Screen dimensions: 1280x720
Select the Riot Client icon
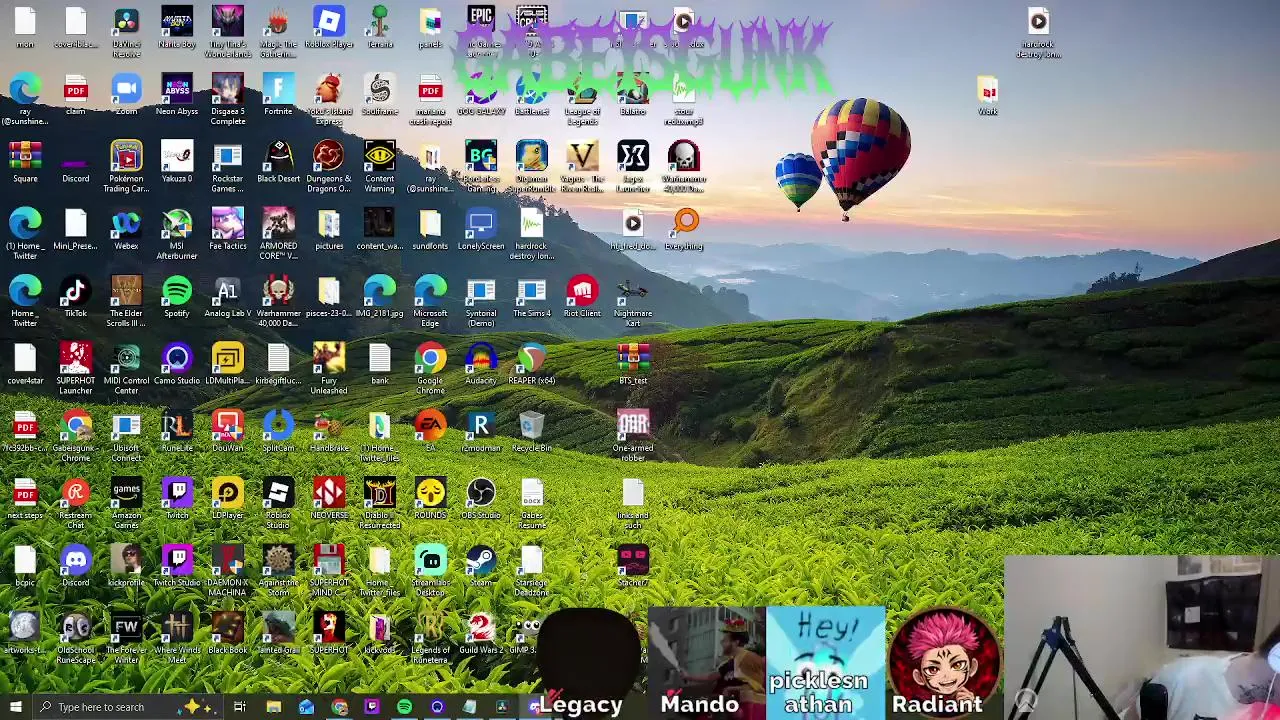(582, 296)
